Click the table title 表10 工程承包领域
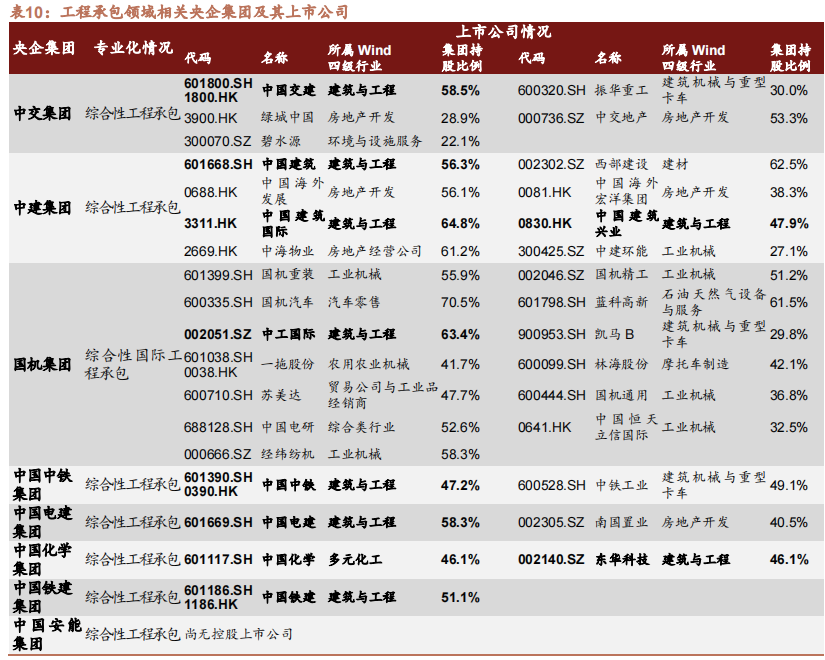 [x=179, y=11]
